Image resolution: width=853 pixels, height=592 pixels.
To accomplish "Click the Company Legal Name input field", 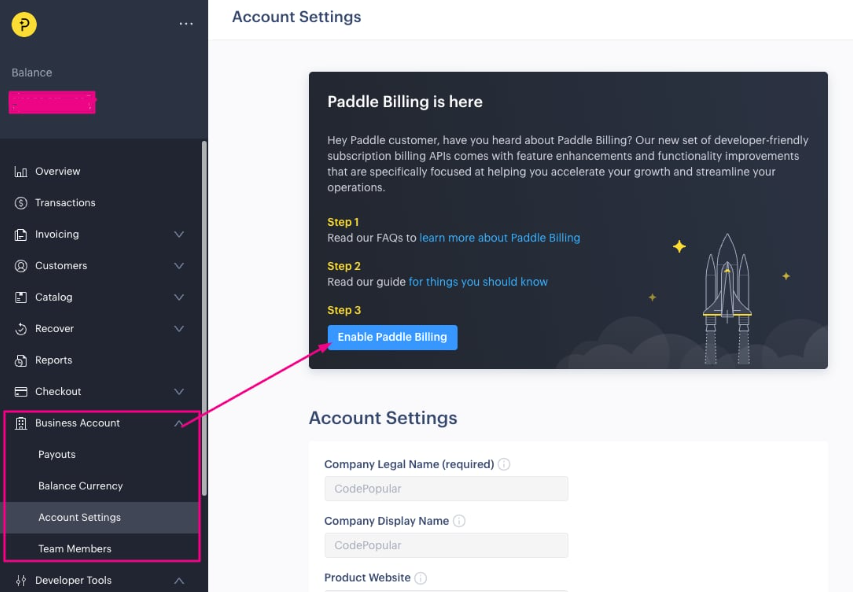I will [x=446, y=489].
